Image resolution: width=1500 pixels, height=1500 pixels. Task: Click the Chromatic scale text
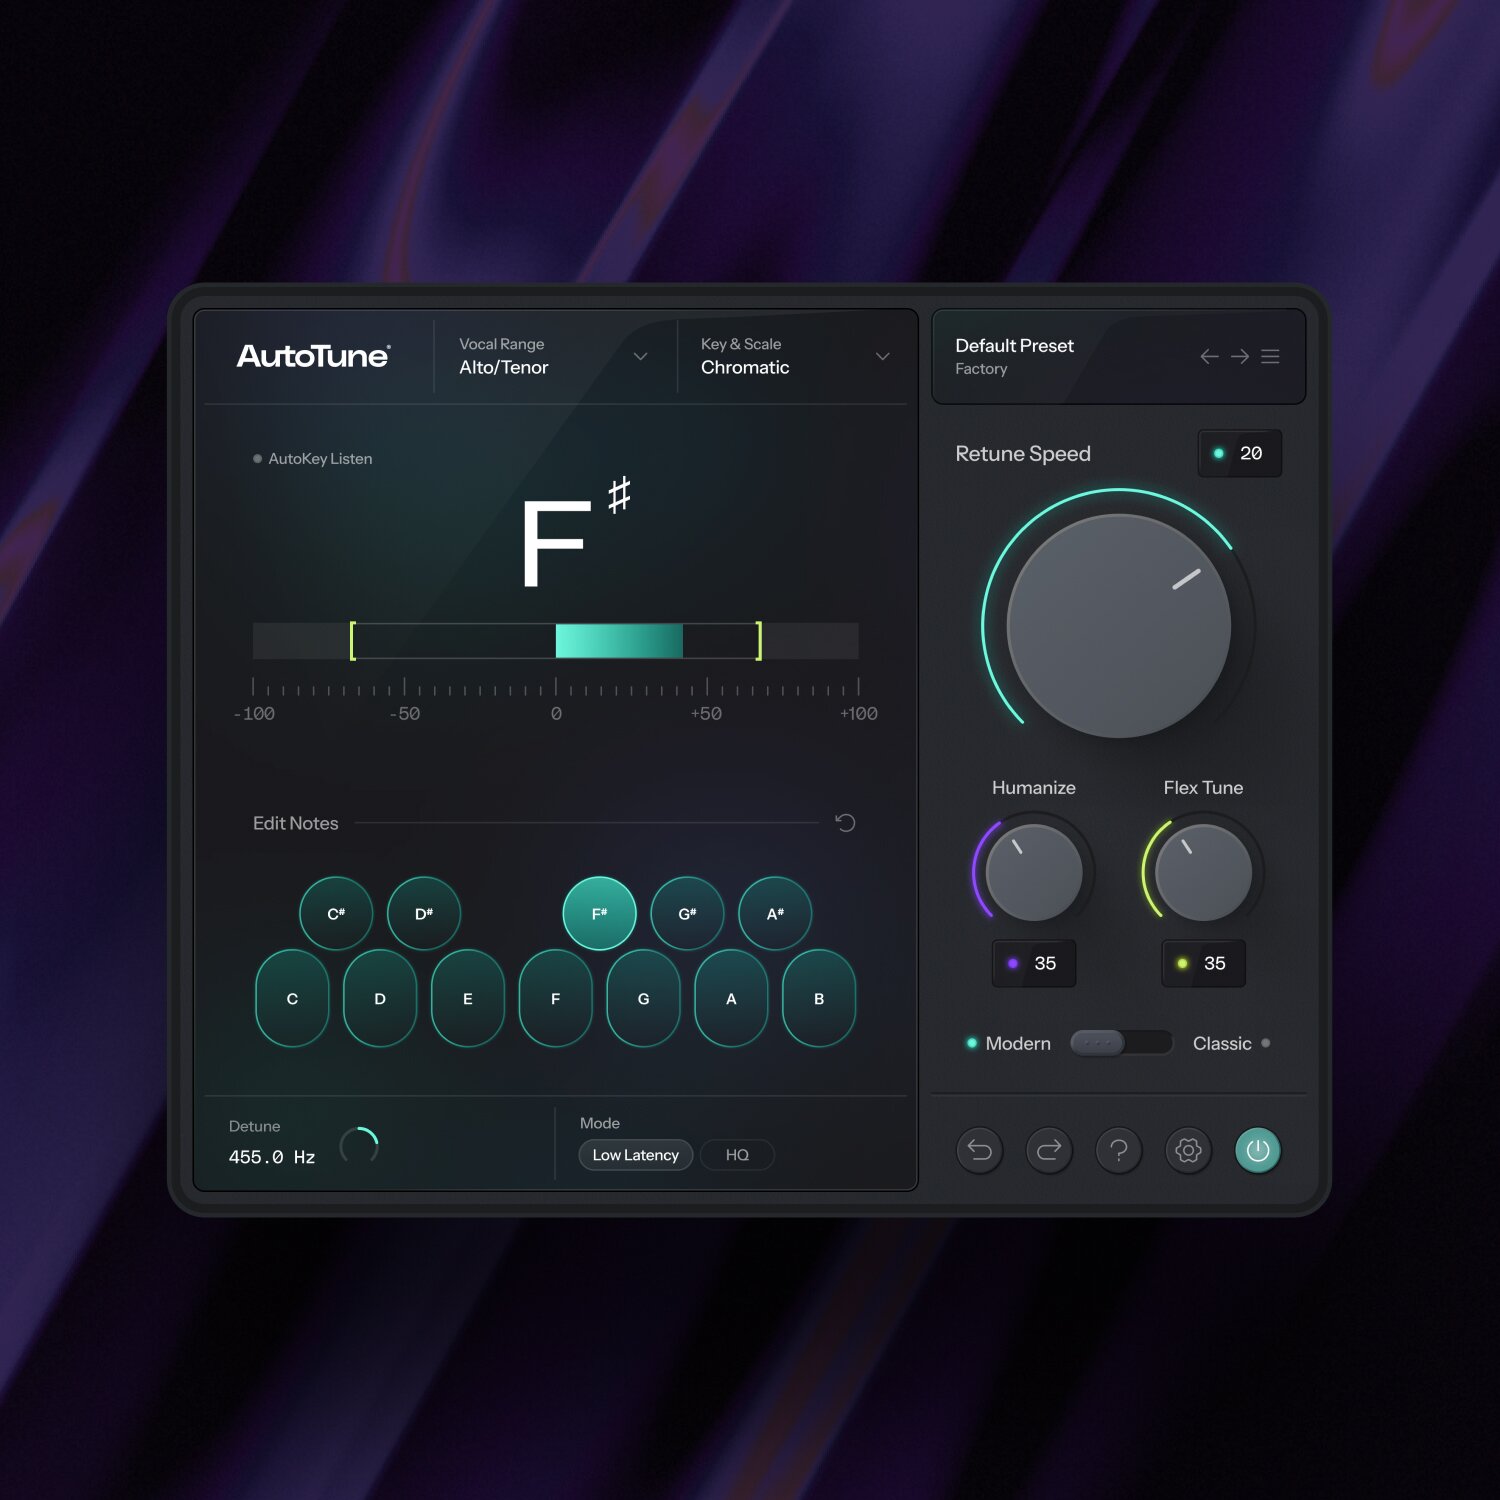(745, 367)
